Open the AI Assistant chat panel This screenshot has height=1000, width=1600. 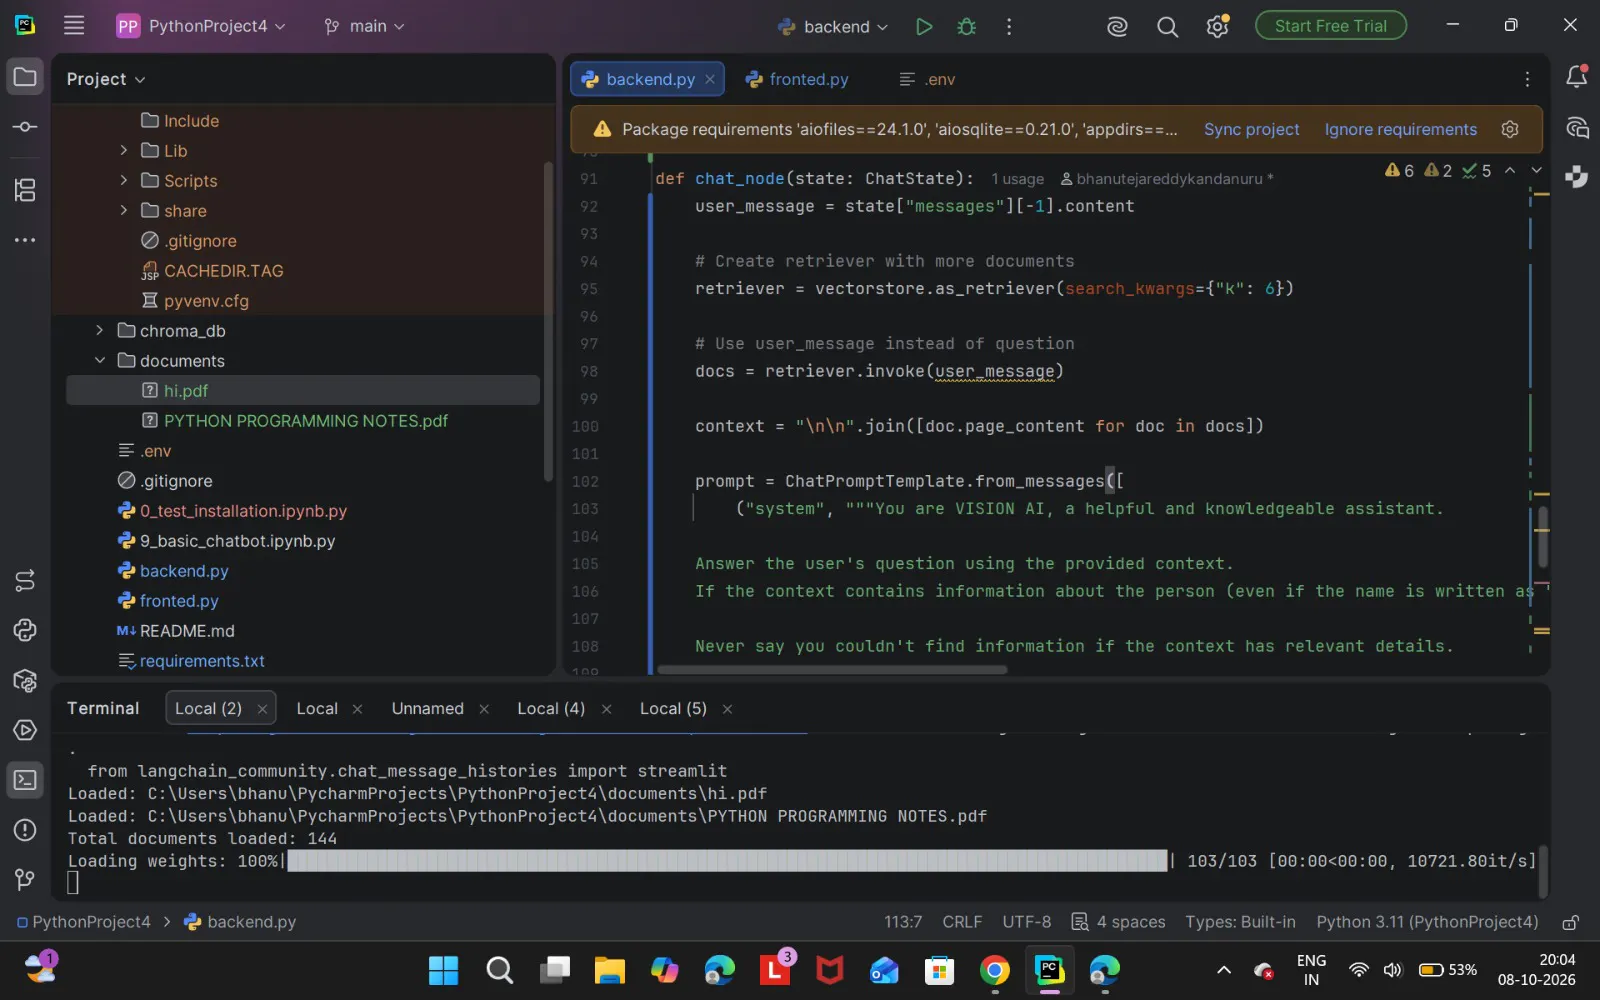pos(1577,127)
